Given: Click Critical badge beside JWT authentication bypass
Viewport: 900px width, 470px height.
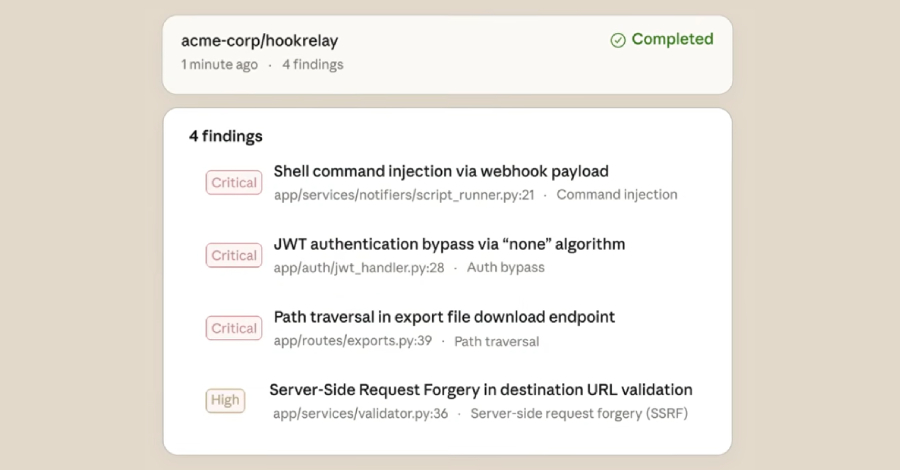Looking at the screenshot, I should click(x=234, y=255).
